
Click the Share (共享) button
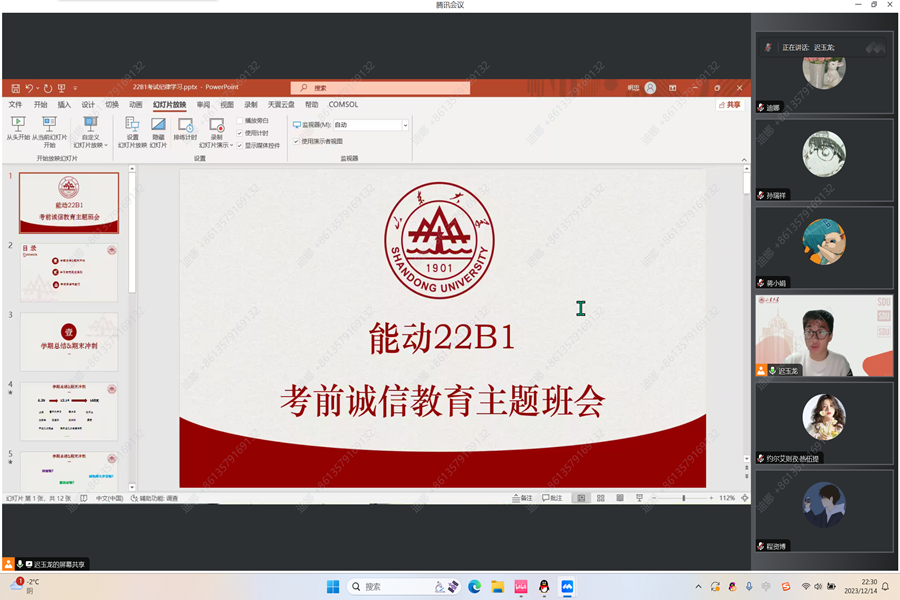[x=730, y=105]
